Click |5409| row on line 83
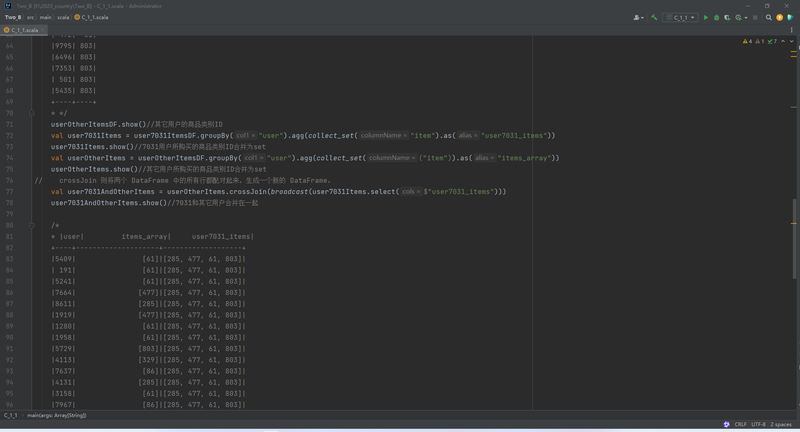Image resolution: width=800 pixels, height=432 pixels. point(148,259)
